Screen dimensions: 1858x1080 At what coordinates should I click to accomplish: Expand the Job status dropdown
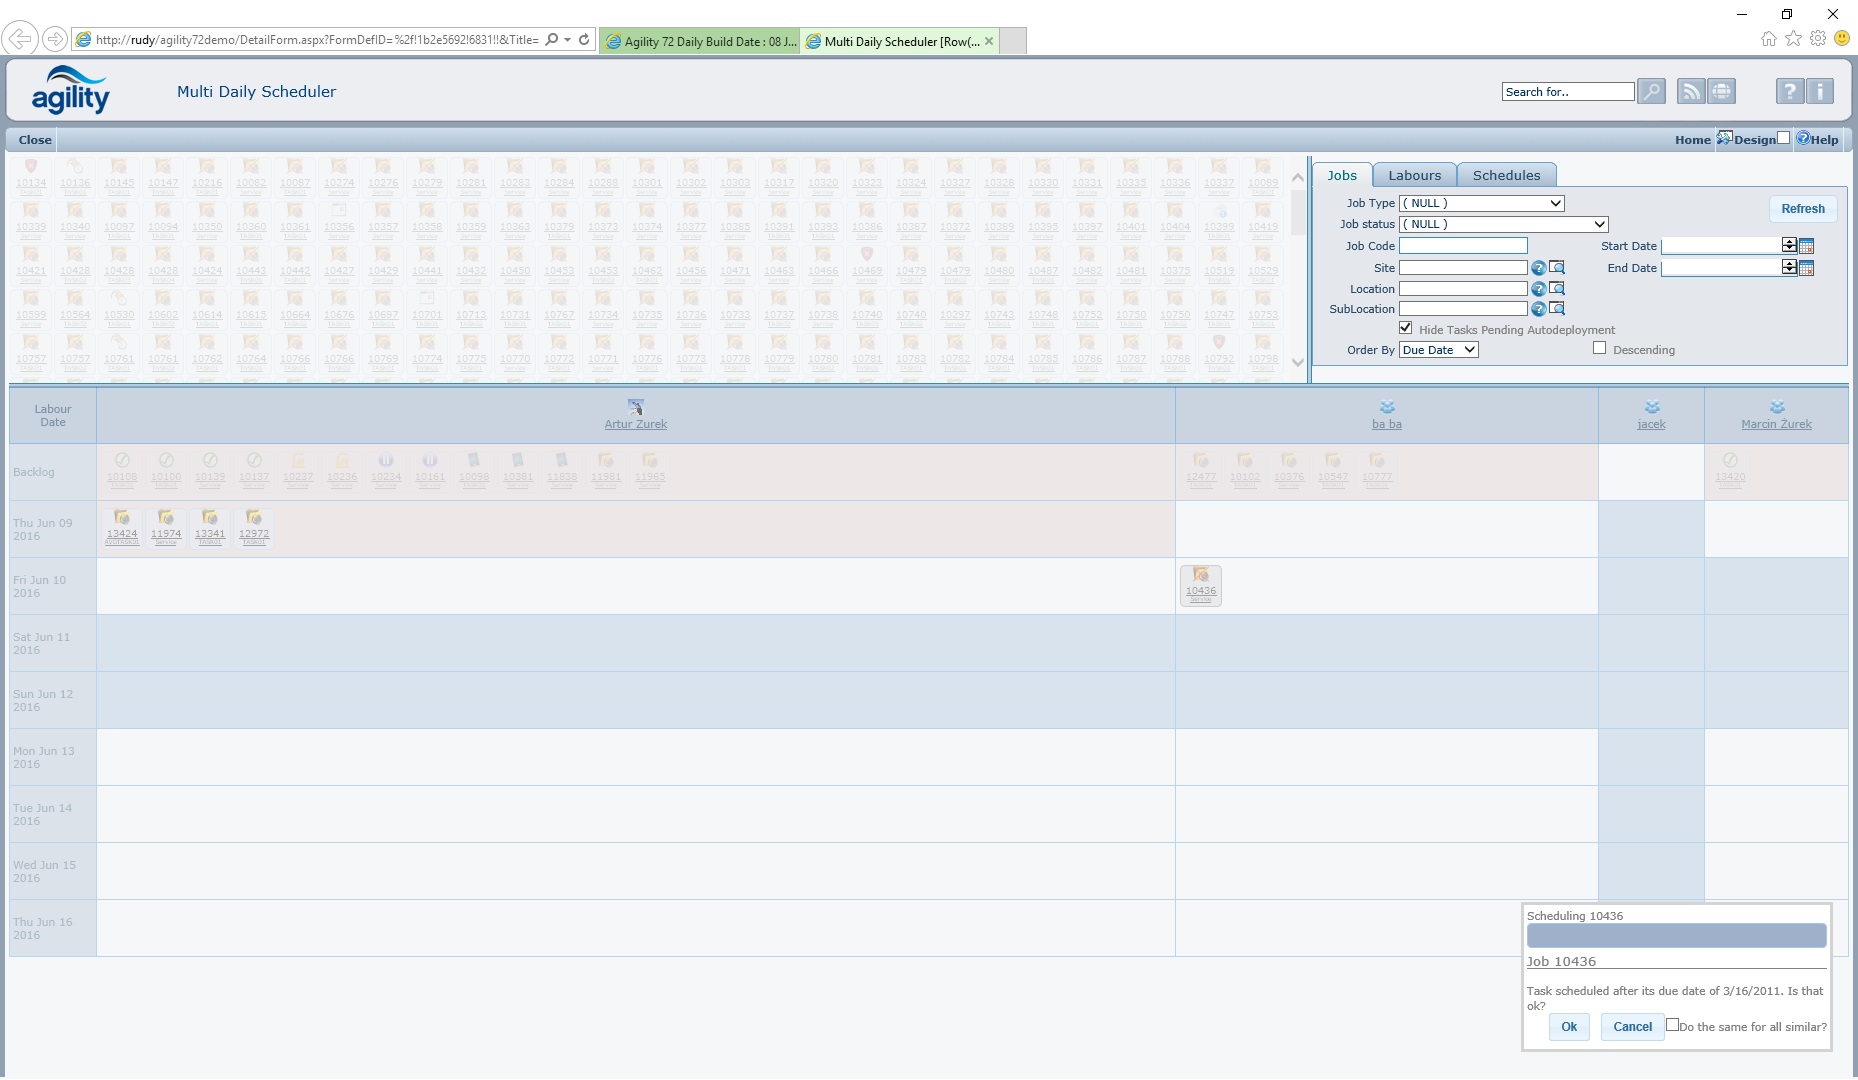coord(1503,224)
